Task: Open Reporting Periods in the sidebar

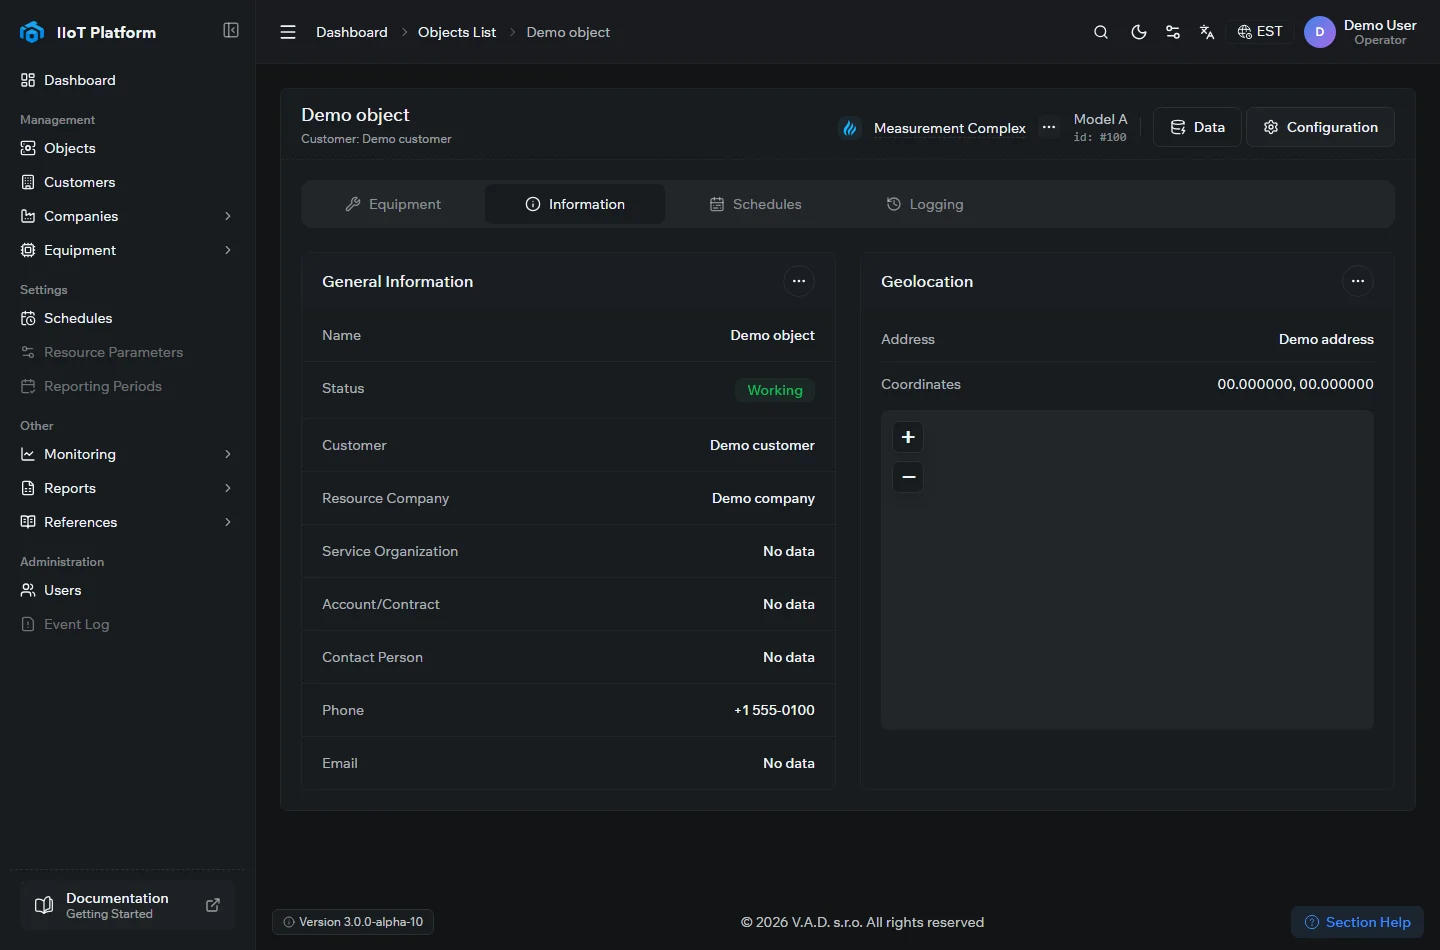Action: coord(127,386)
